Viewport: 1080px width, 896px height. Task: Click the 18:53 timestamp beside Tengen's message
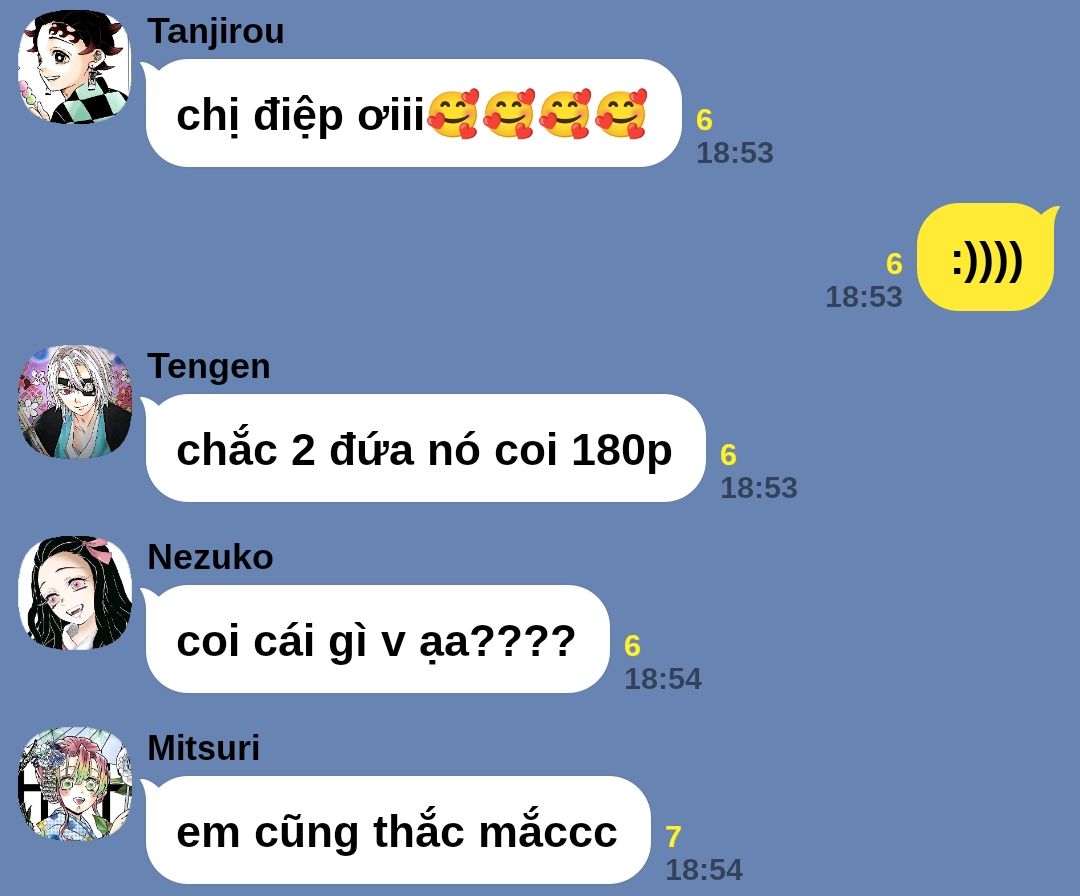click(758, 488)
